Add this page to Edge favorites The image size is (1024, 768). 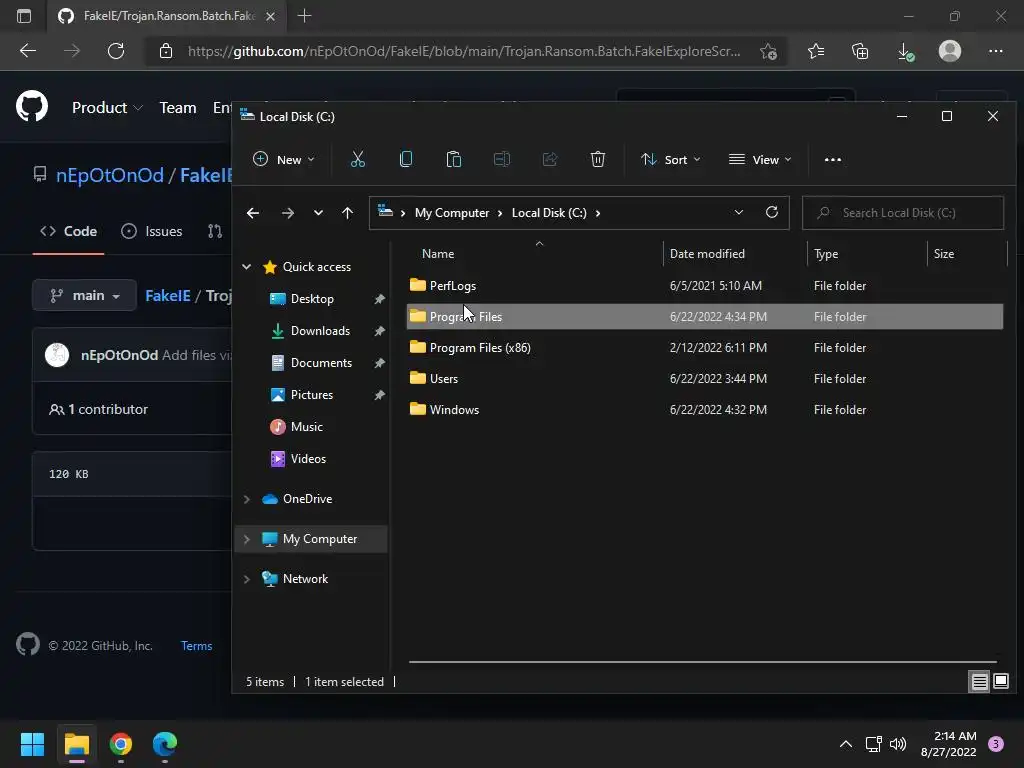(769, 51)
